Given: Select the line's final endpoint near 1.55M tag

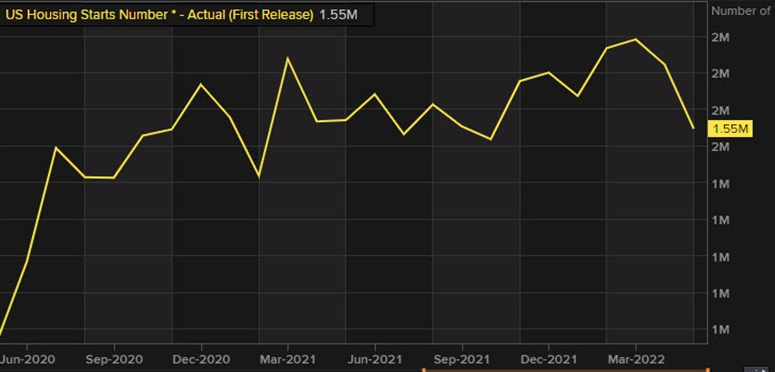Looking at the screenshot, I should click(694, 128).
